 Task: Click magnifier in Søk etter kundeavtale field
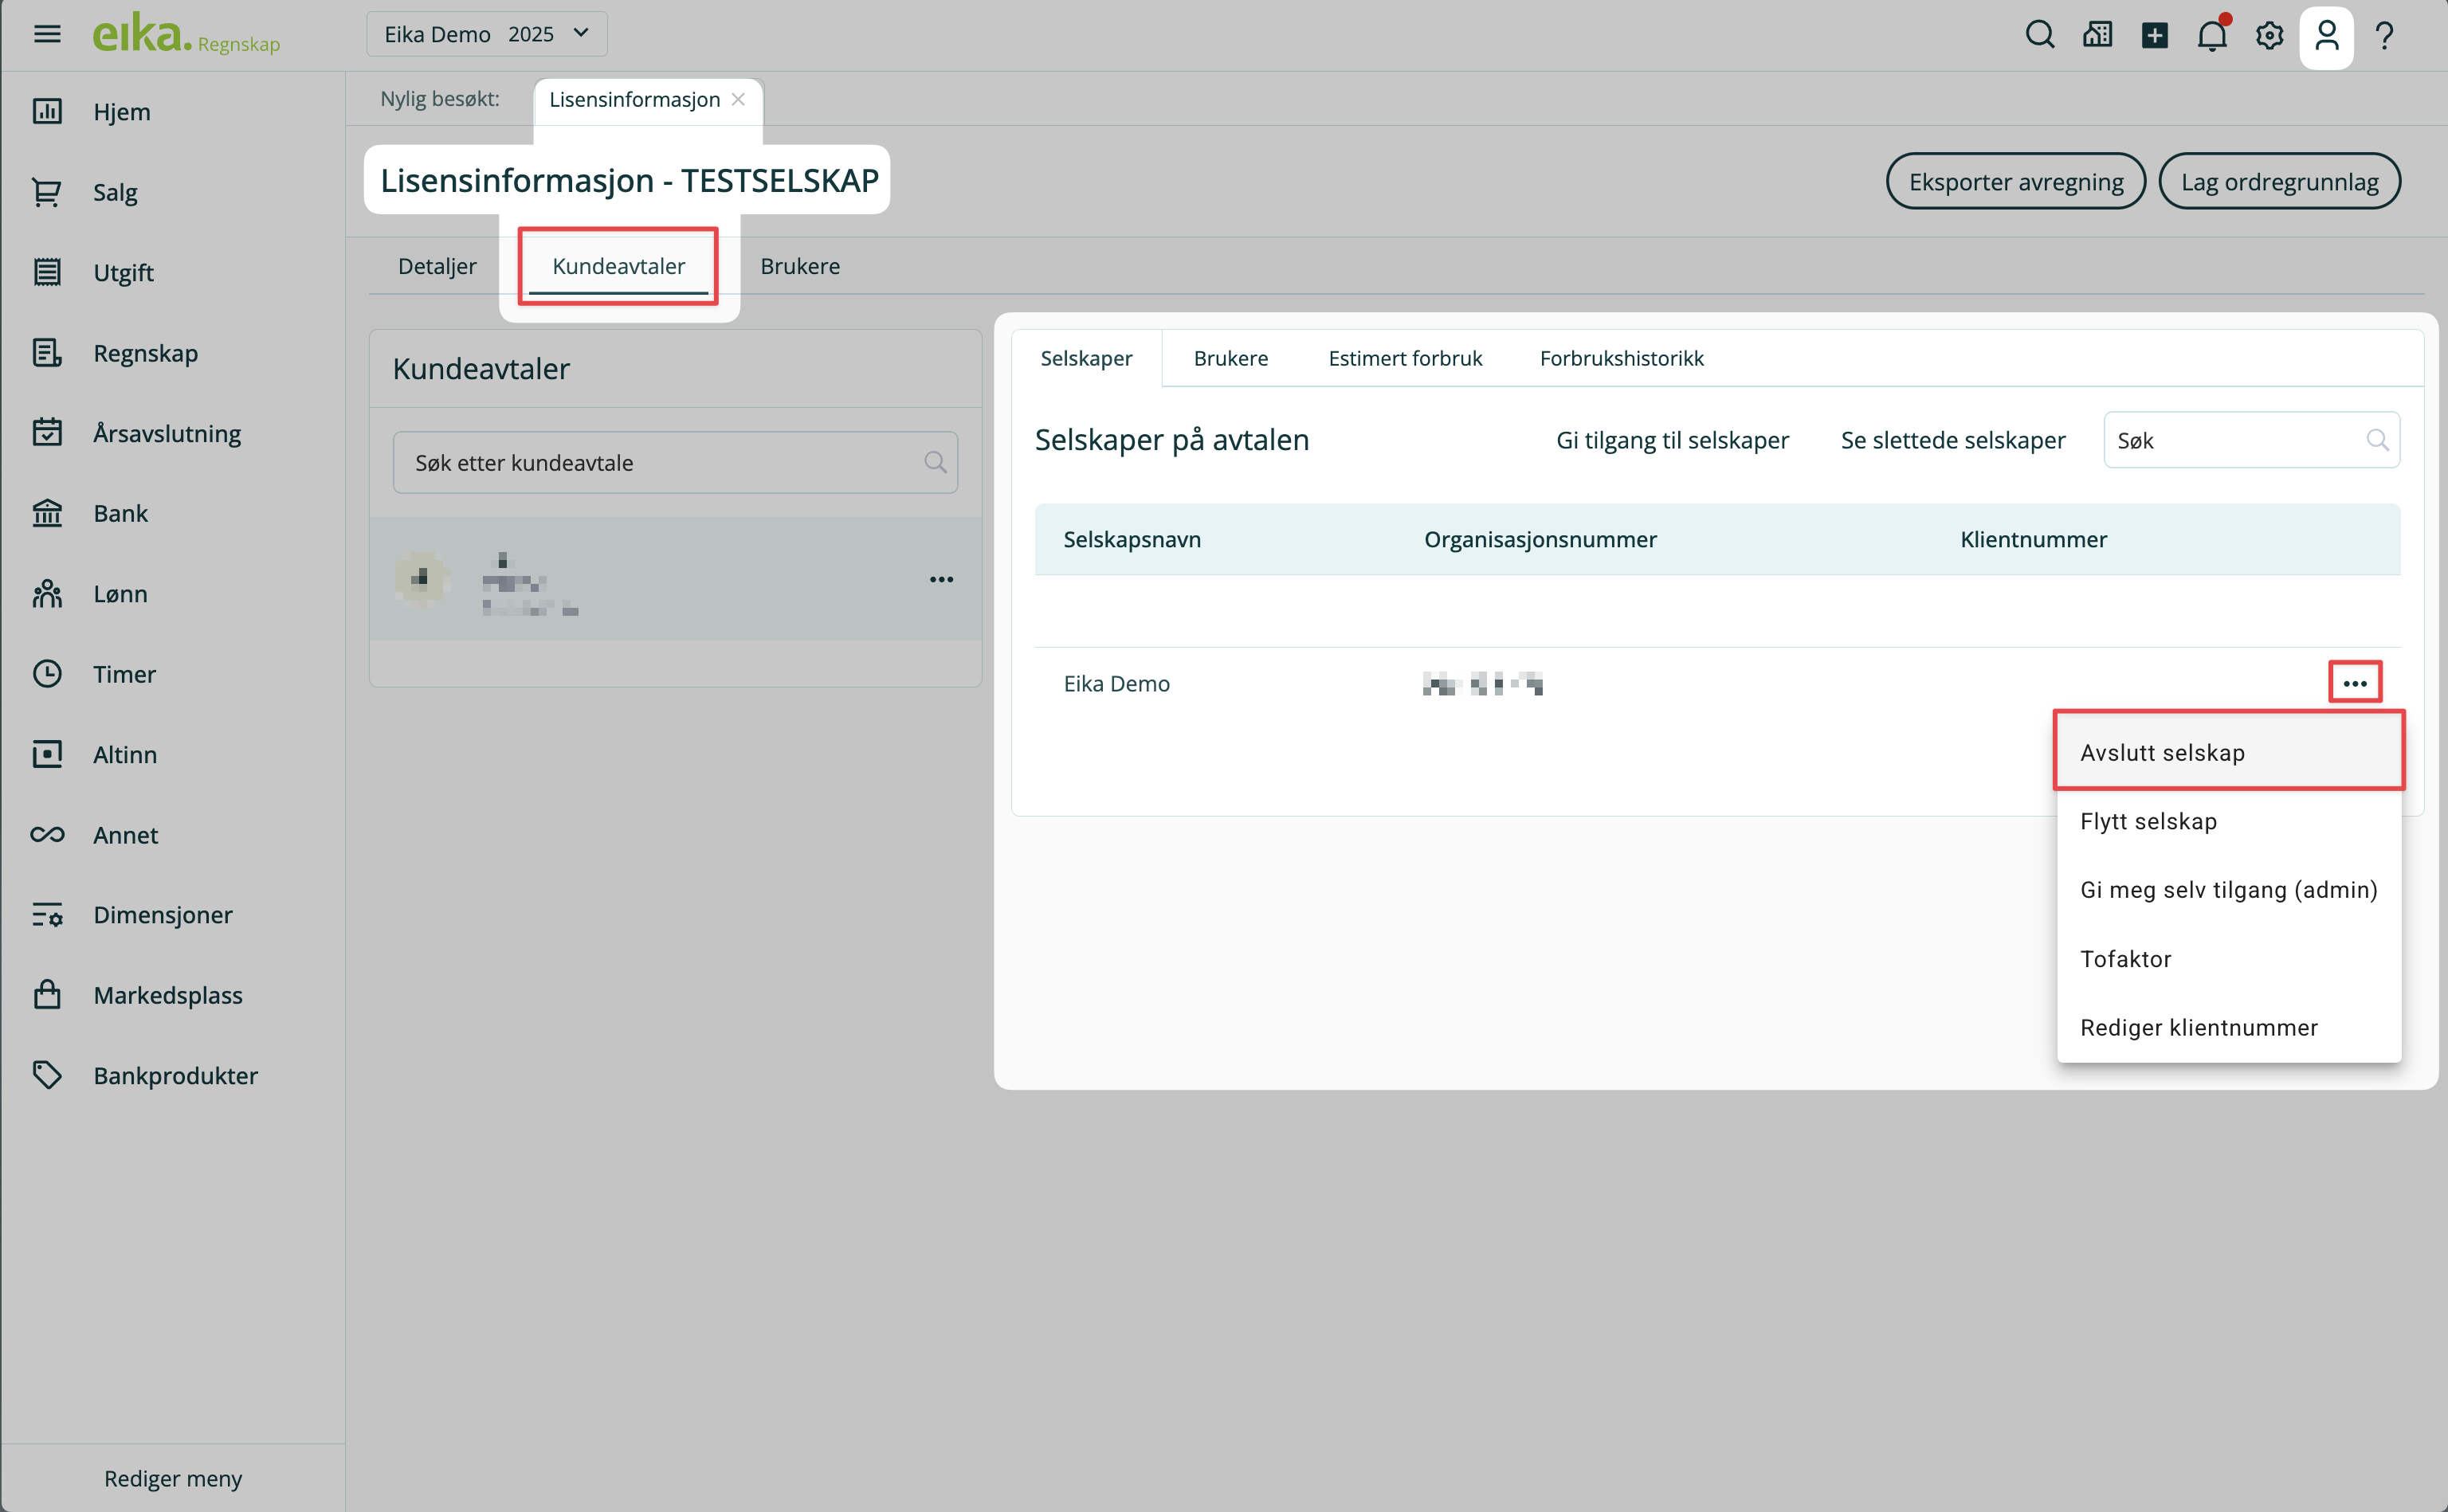tap(935, 462)
